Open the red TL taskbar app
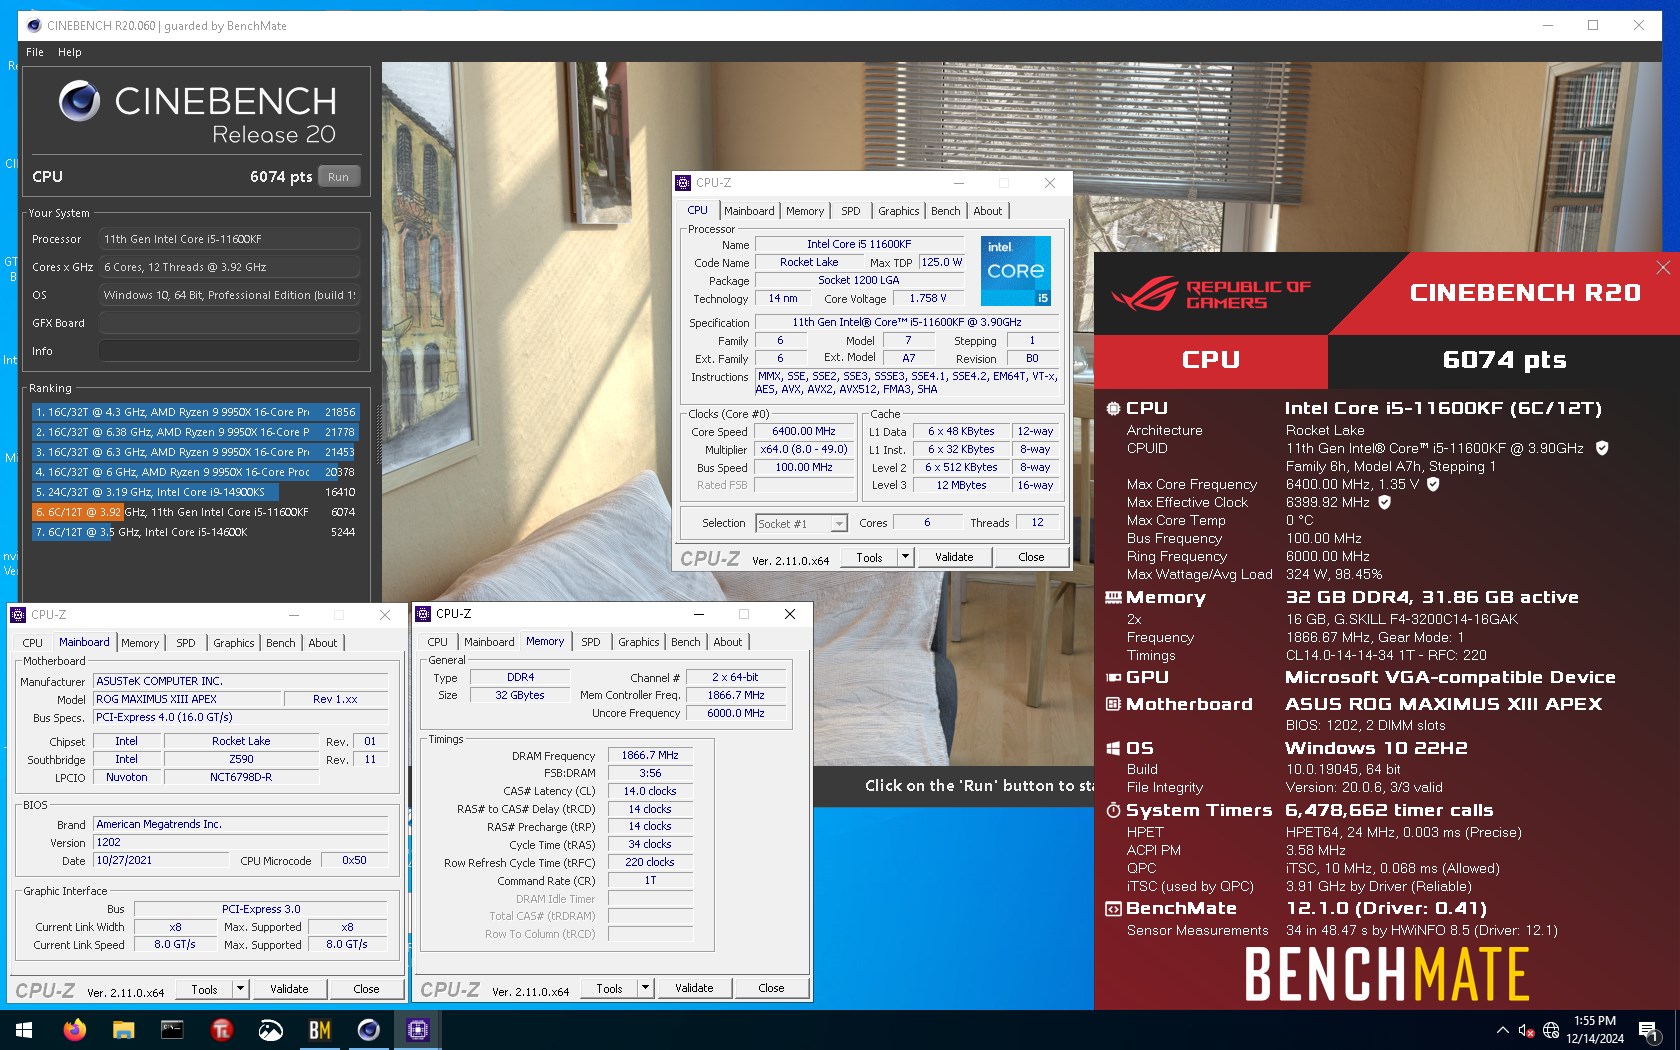1680x1050 pixels. [221, 1029]
